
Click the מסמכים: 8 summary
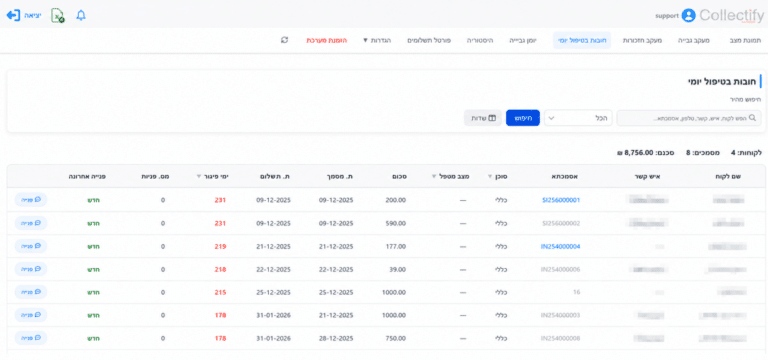click(x=703, y=153)
